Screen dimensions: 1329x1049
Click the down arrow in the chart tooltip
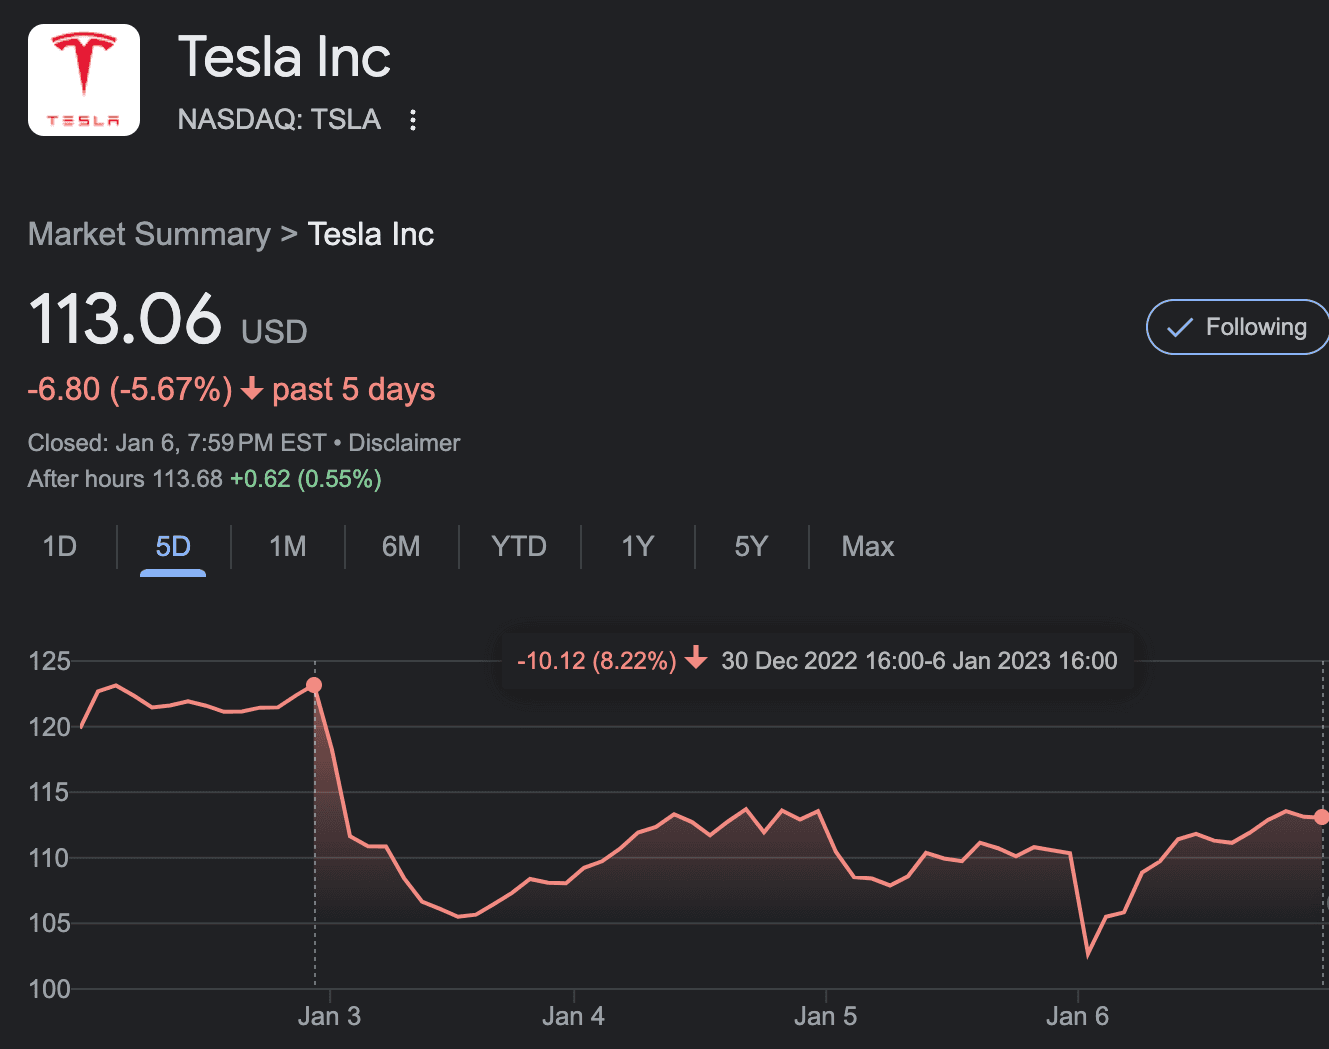pos(697,659)
